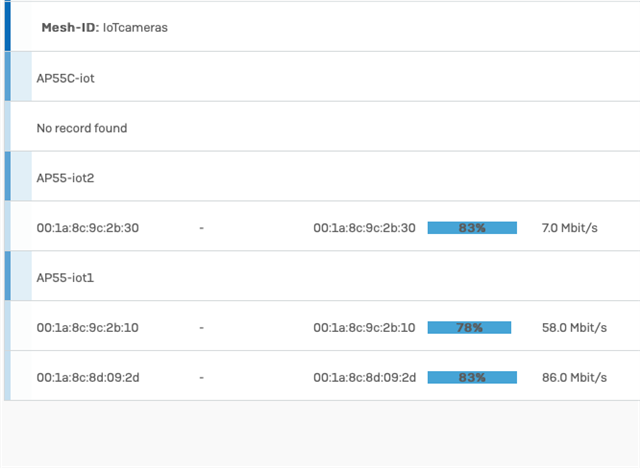This screenshot has height=468, width=640.
Task: Click the blue marker beside AP55-iot1
Action: (8, 277)
